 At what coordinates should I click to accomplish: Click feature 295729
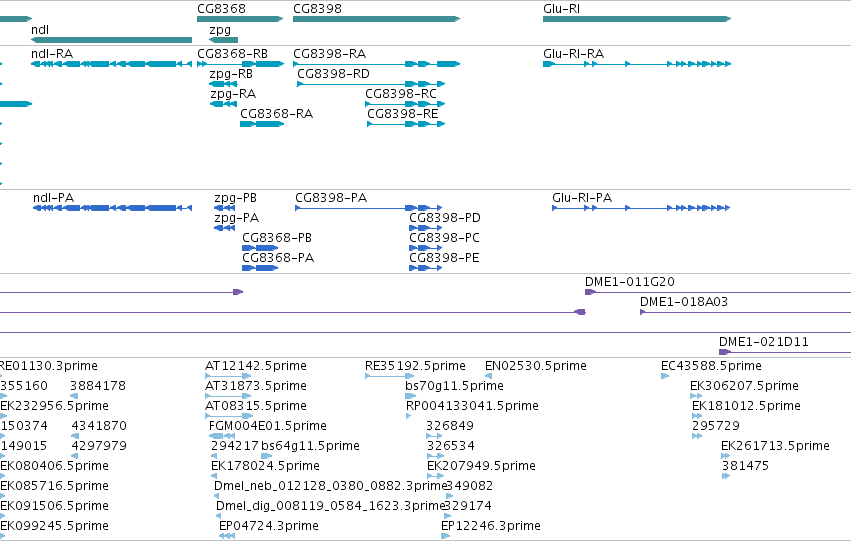[716, 427]
